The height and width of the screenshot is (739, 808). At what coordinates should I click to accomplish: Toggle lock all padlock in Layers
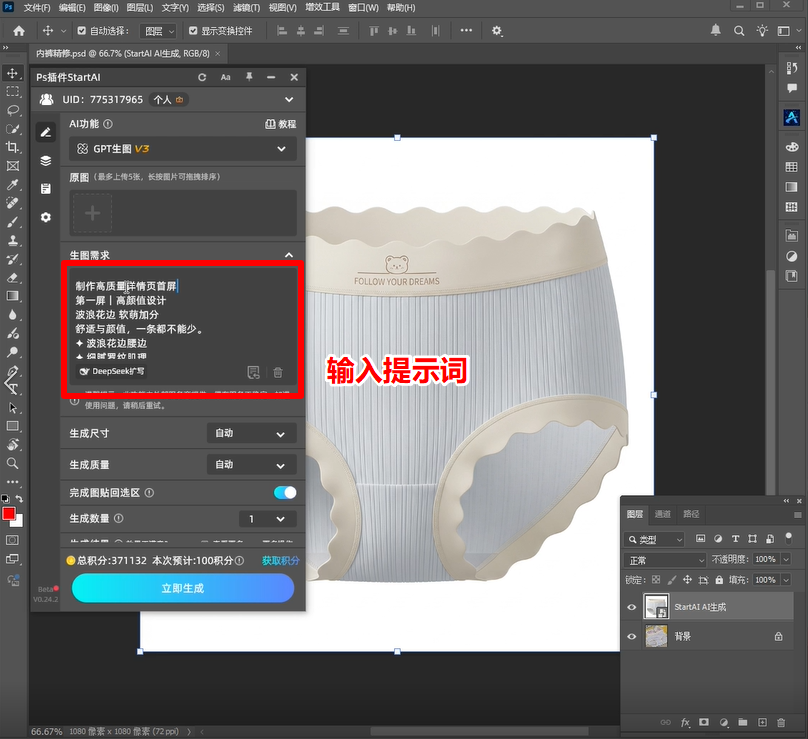[719, 580]
